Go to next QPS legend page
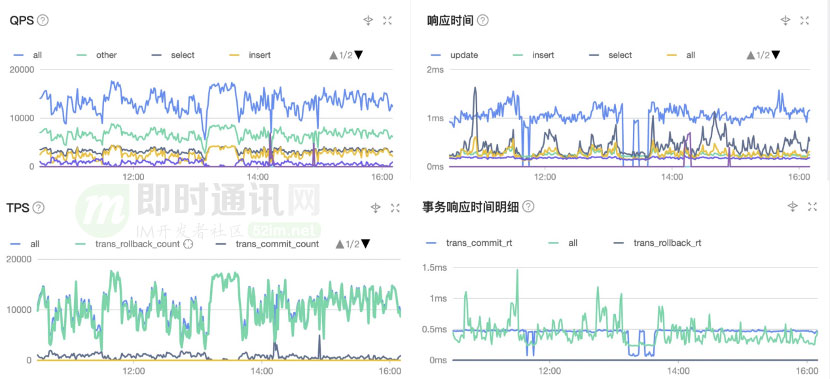The height and width of the screenshot is (379, 830). [359, 55]
